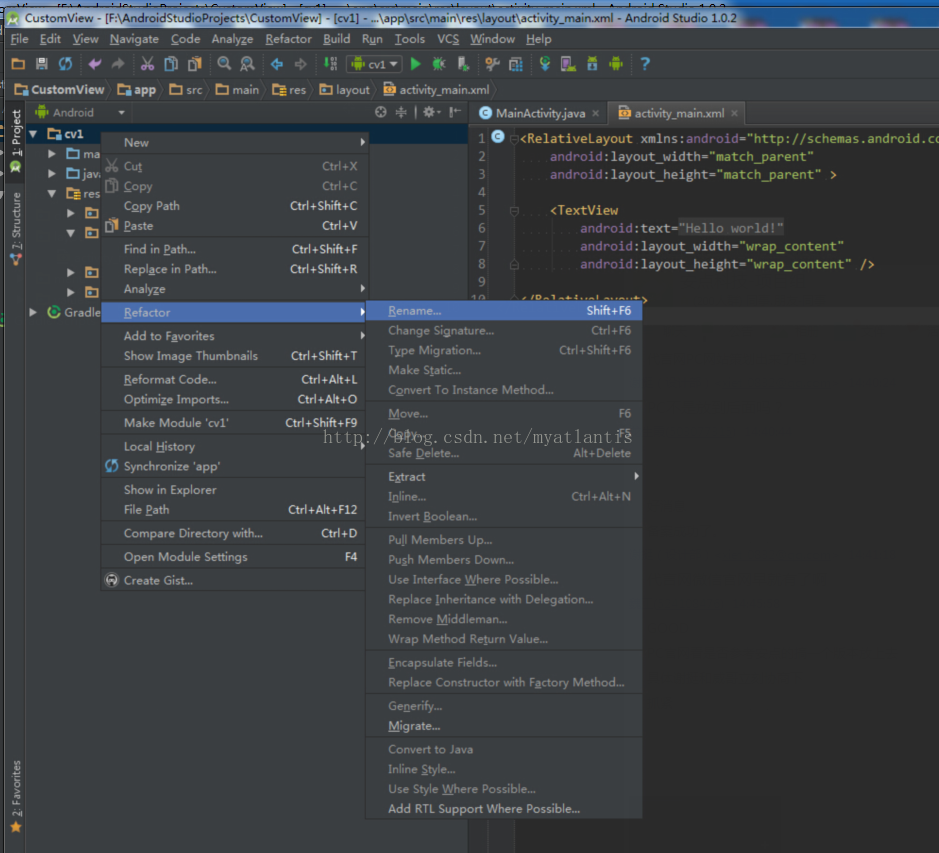Screen dimensions: 939x853
Task: Open project panel gear settings
Action: point(431,112)
